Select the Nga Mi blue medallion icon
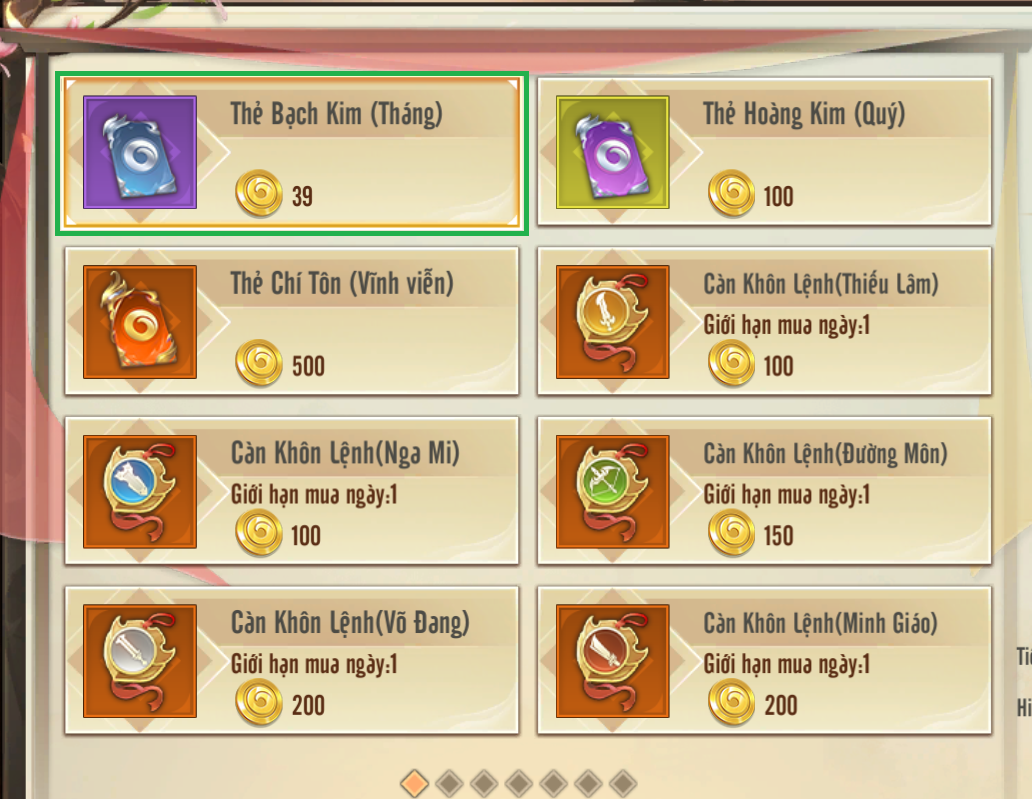Viewport: 1032px width, 799px height. 140,492
